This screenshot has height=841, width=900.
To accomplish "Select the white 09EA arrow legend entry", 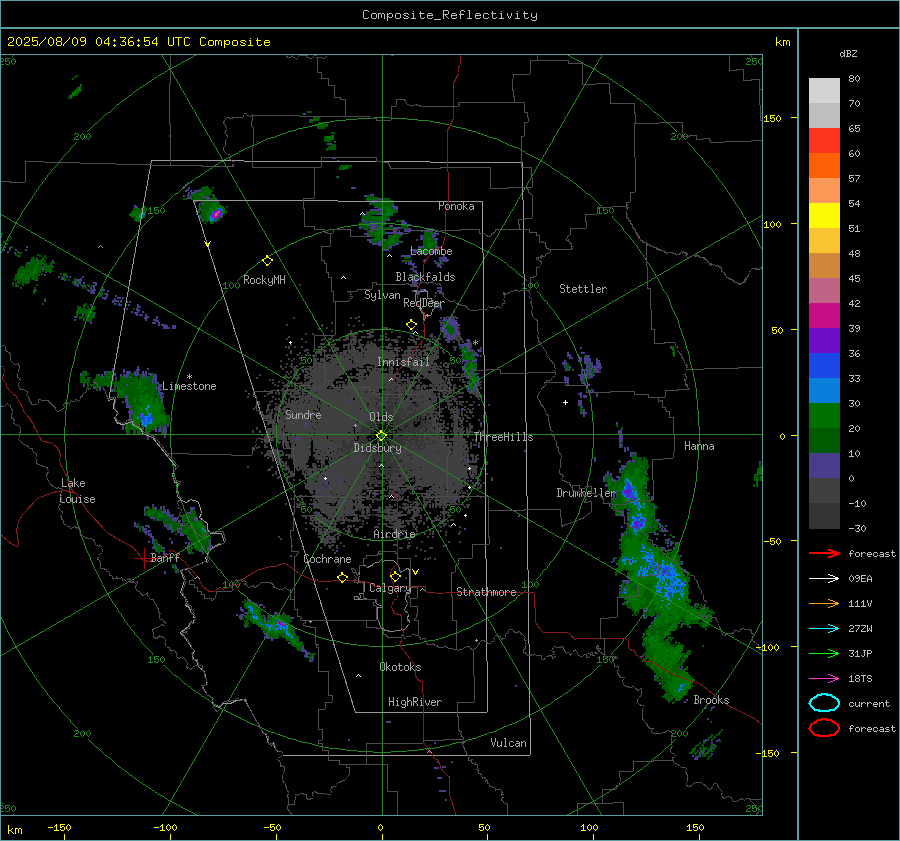I will click(x=824, y=578).
